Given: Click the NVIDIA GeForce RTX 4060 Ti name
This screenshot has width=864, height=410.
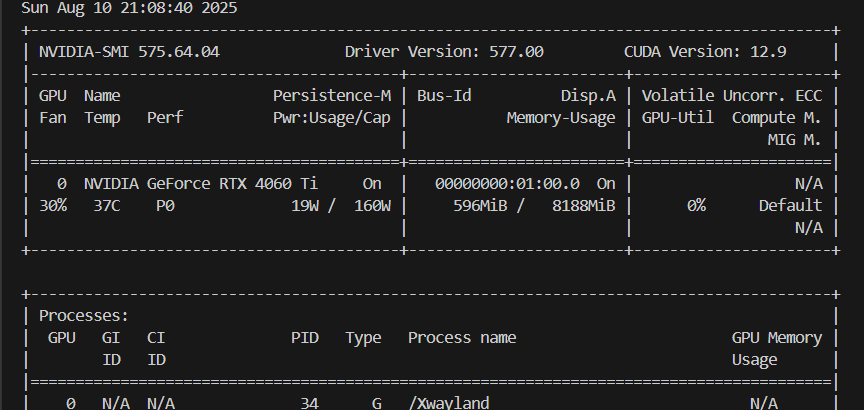Looking at the screenshot, I should click(201, 184).
